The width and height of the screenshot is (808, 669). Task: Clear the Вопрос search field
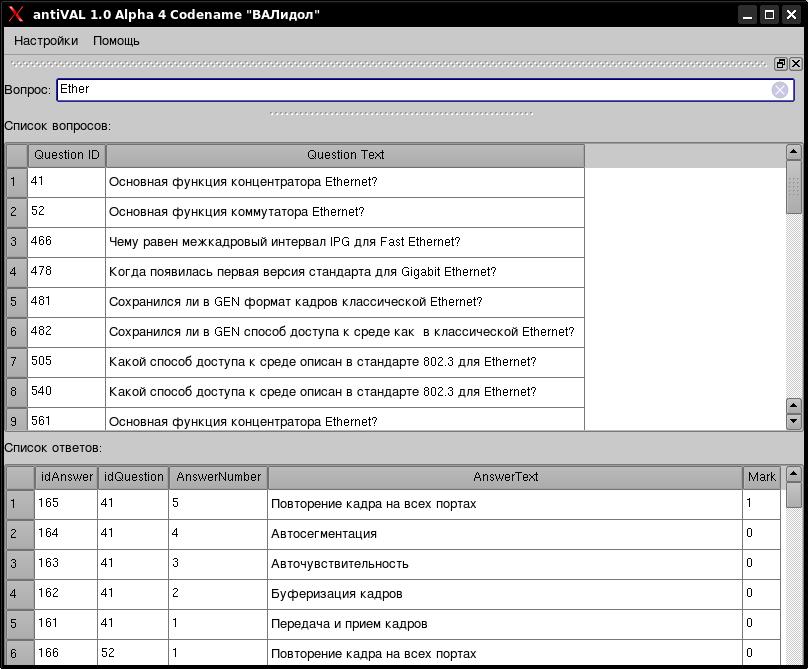coord(780,90)
